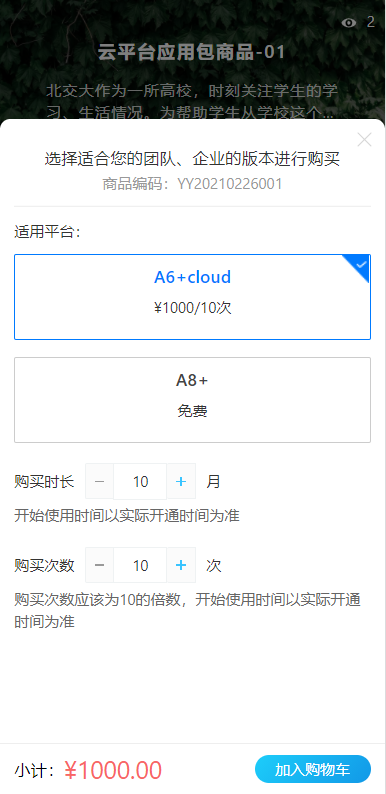
Task: Select the free A8+ platform option
Action: click(x=192, y=400)
